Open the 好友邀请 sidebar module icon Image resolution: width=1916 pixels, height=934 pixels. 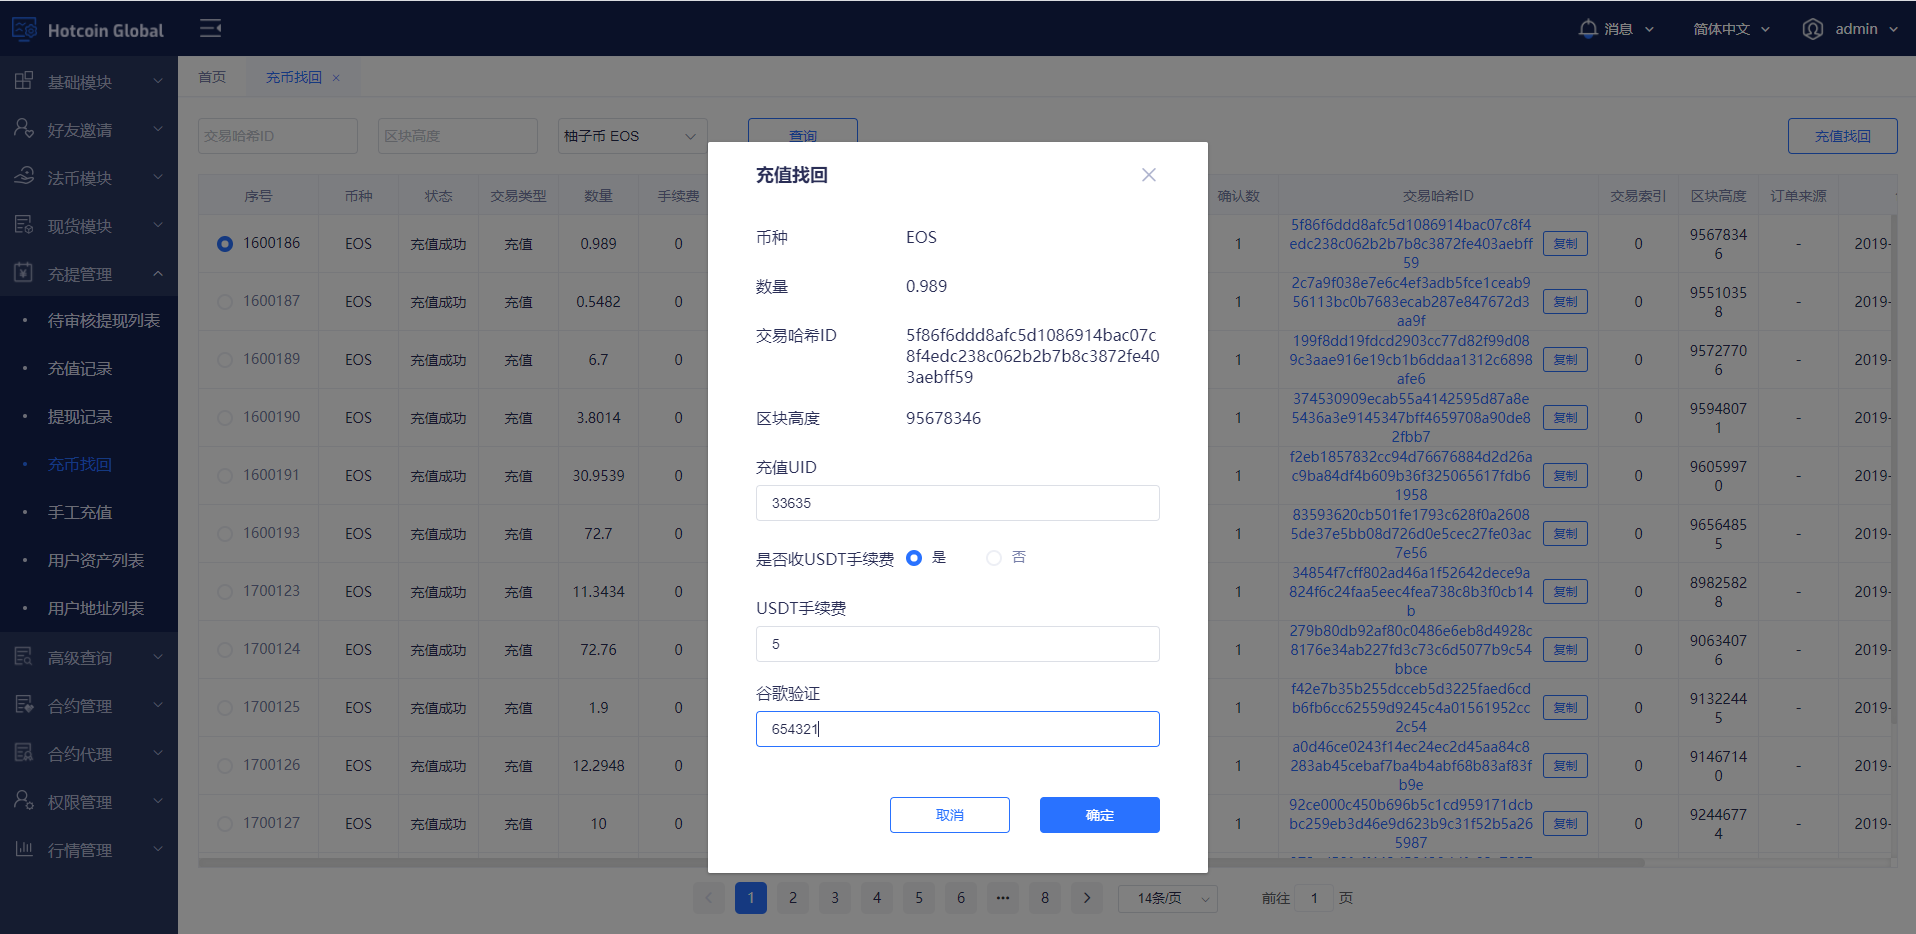pyautogui.click(x=23, y=129)
